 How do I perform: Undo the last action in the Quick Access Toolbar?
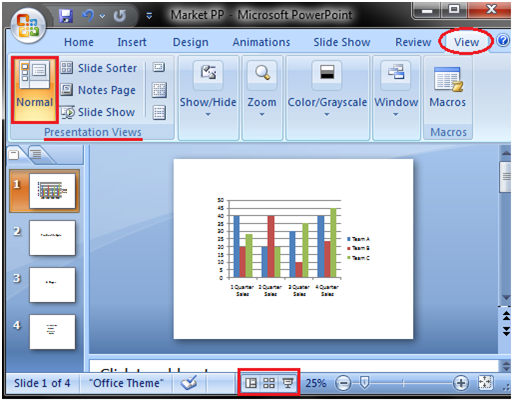pyautogui.click(x=88, y=15)
